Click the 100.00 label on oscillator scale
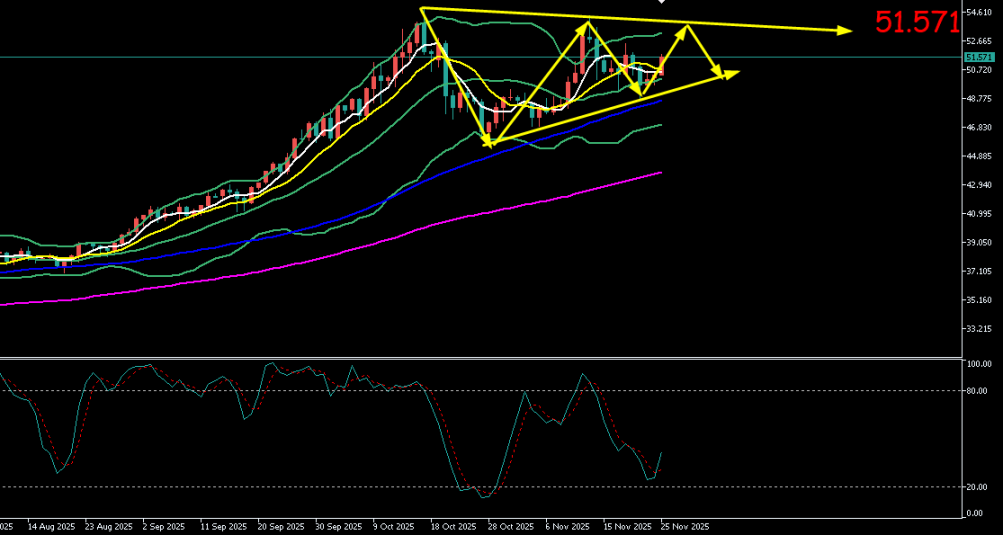The width and height of the screenshot is (1003, 535). point(978,365)
